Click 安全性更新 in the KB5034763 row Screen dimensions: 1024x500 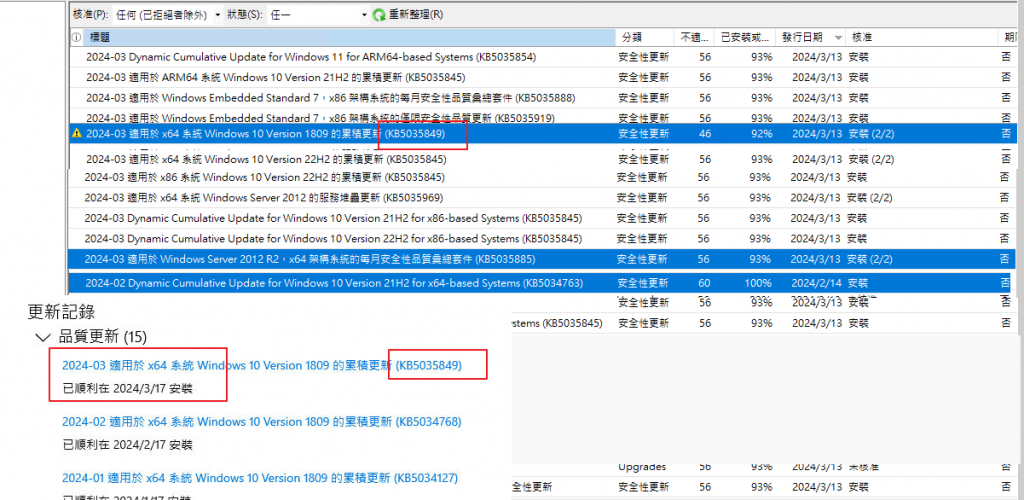point(643,283)
